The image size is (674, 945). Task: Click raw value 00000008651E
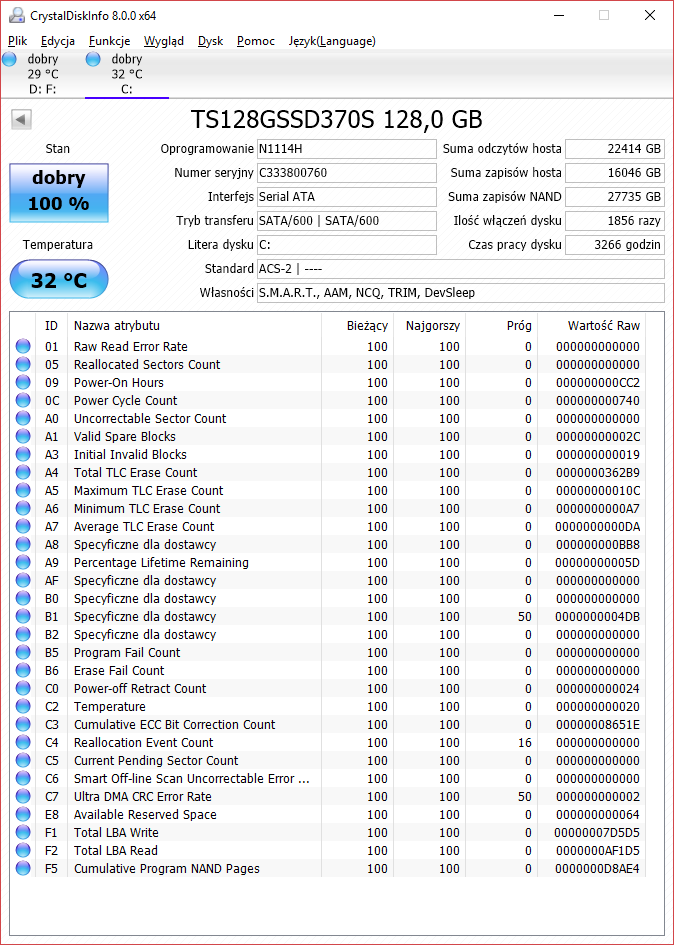598,724
